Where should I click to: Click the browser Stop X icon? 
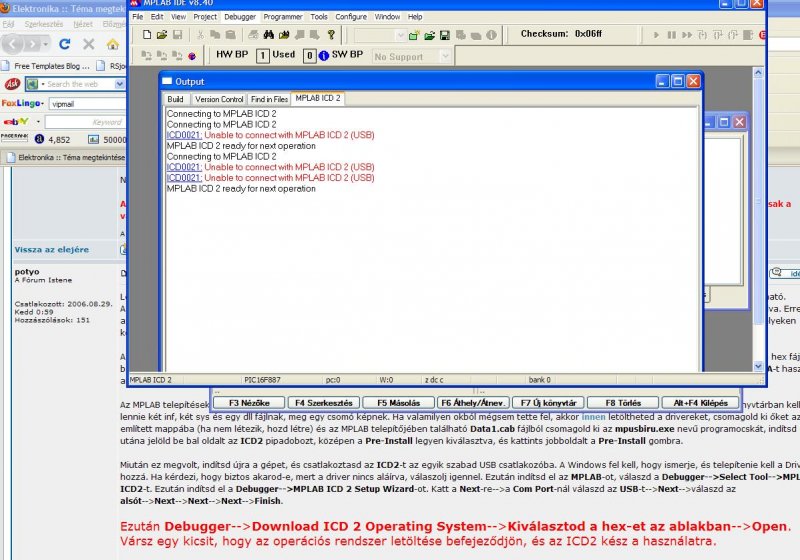[89, 44]
